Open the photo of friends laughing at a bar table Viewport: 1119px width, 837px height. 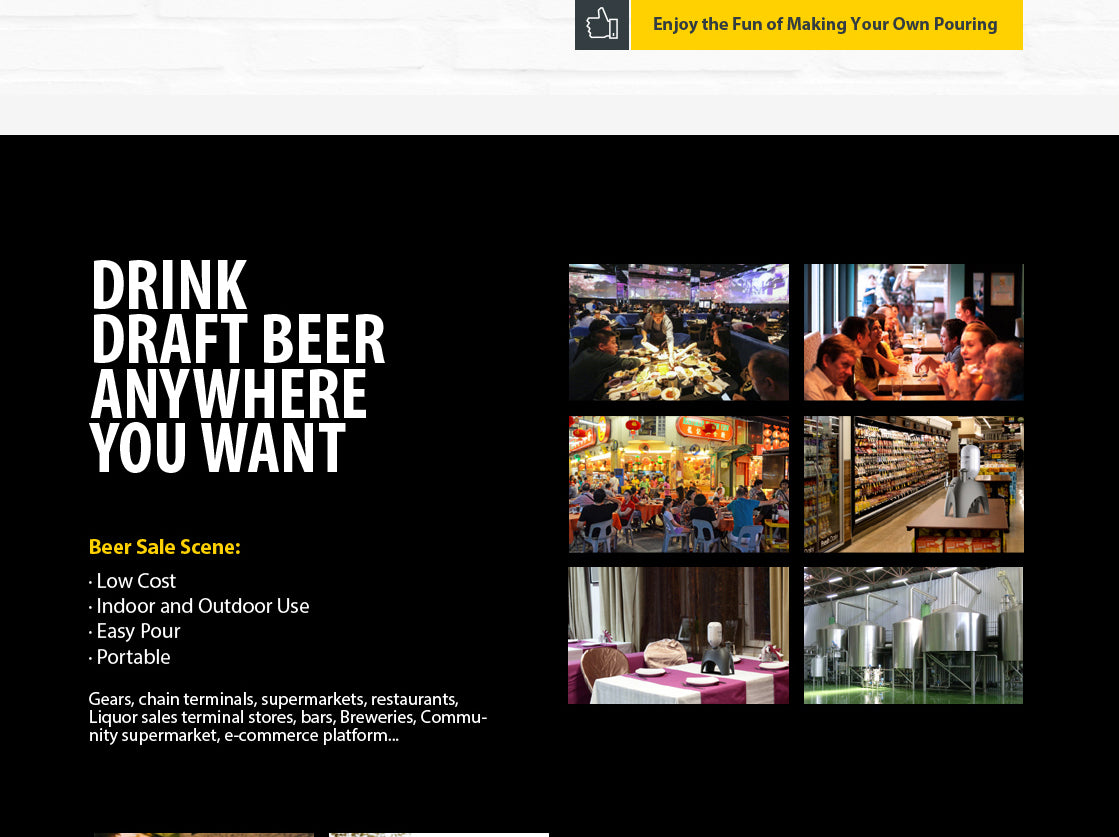(x=913, y=332)
